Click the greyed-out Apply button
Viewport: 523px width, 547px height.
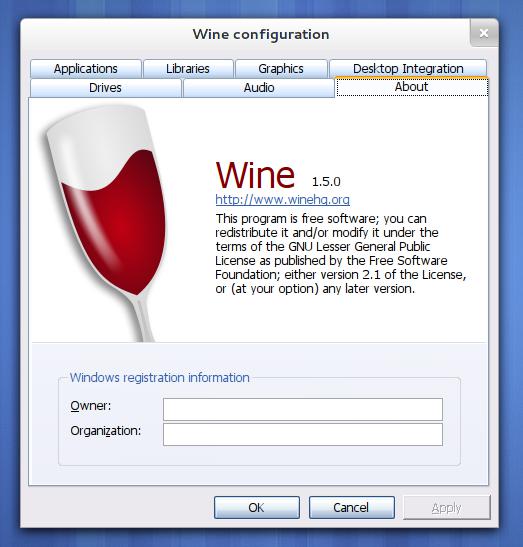(x=447, y=508)
